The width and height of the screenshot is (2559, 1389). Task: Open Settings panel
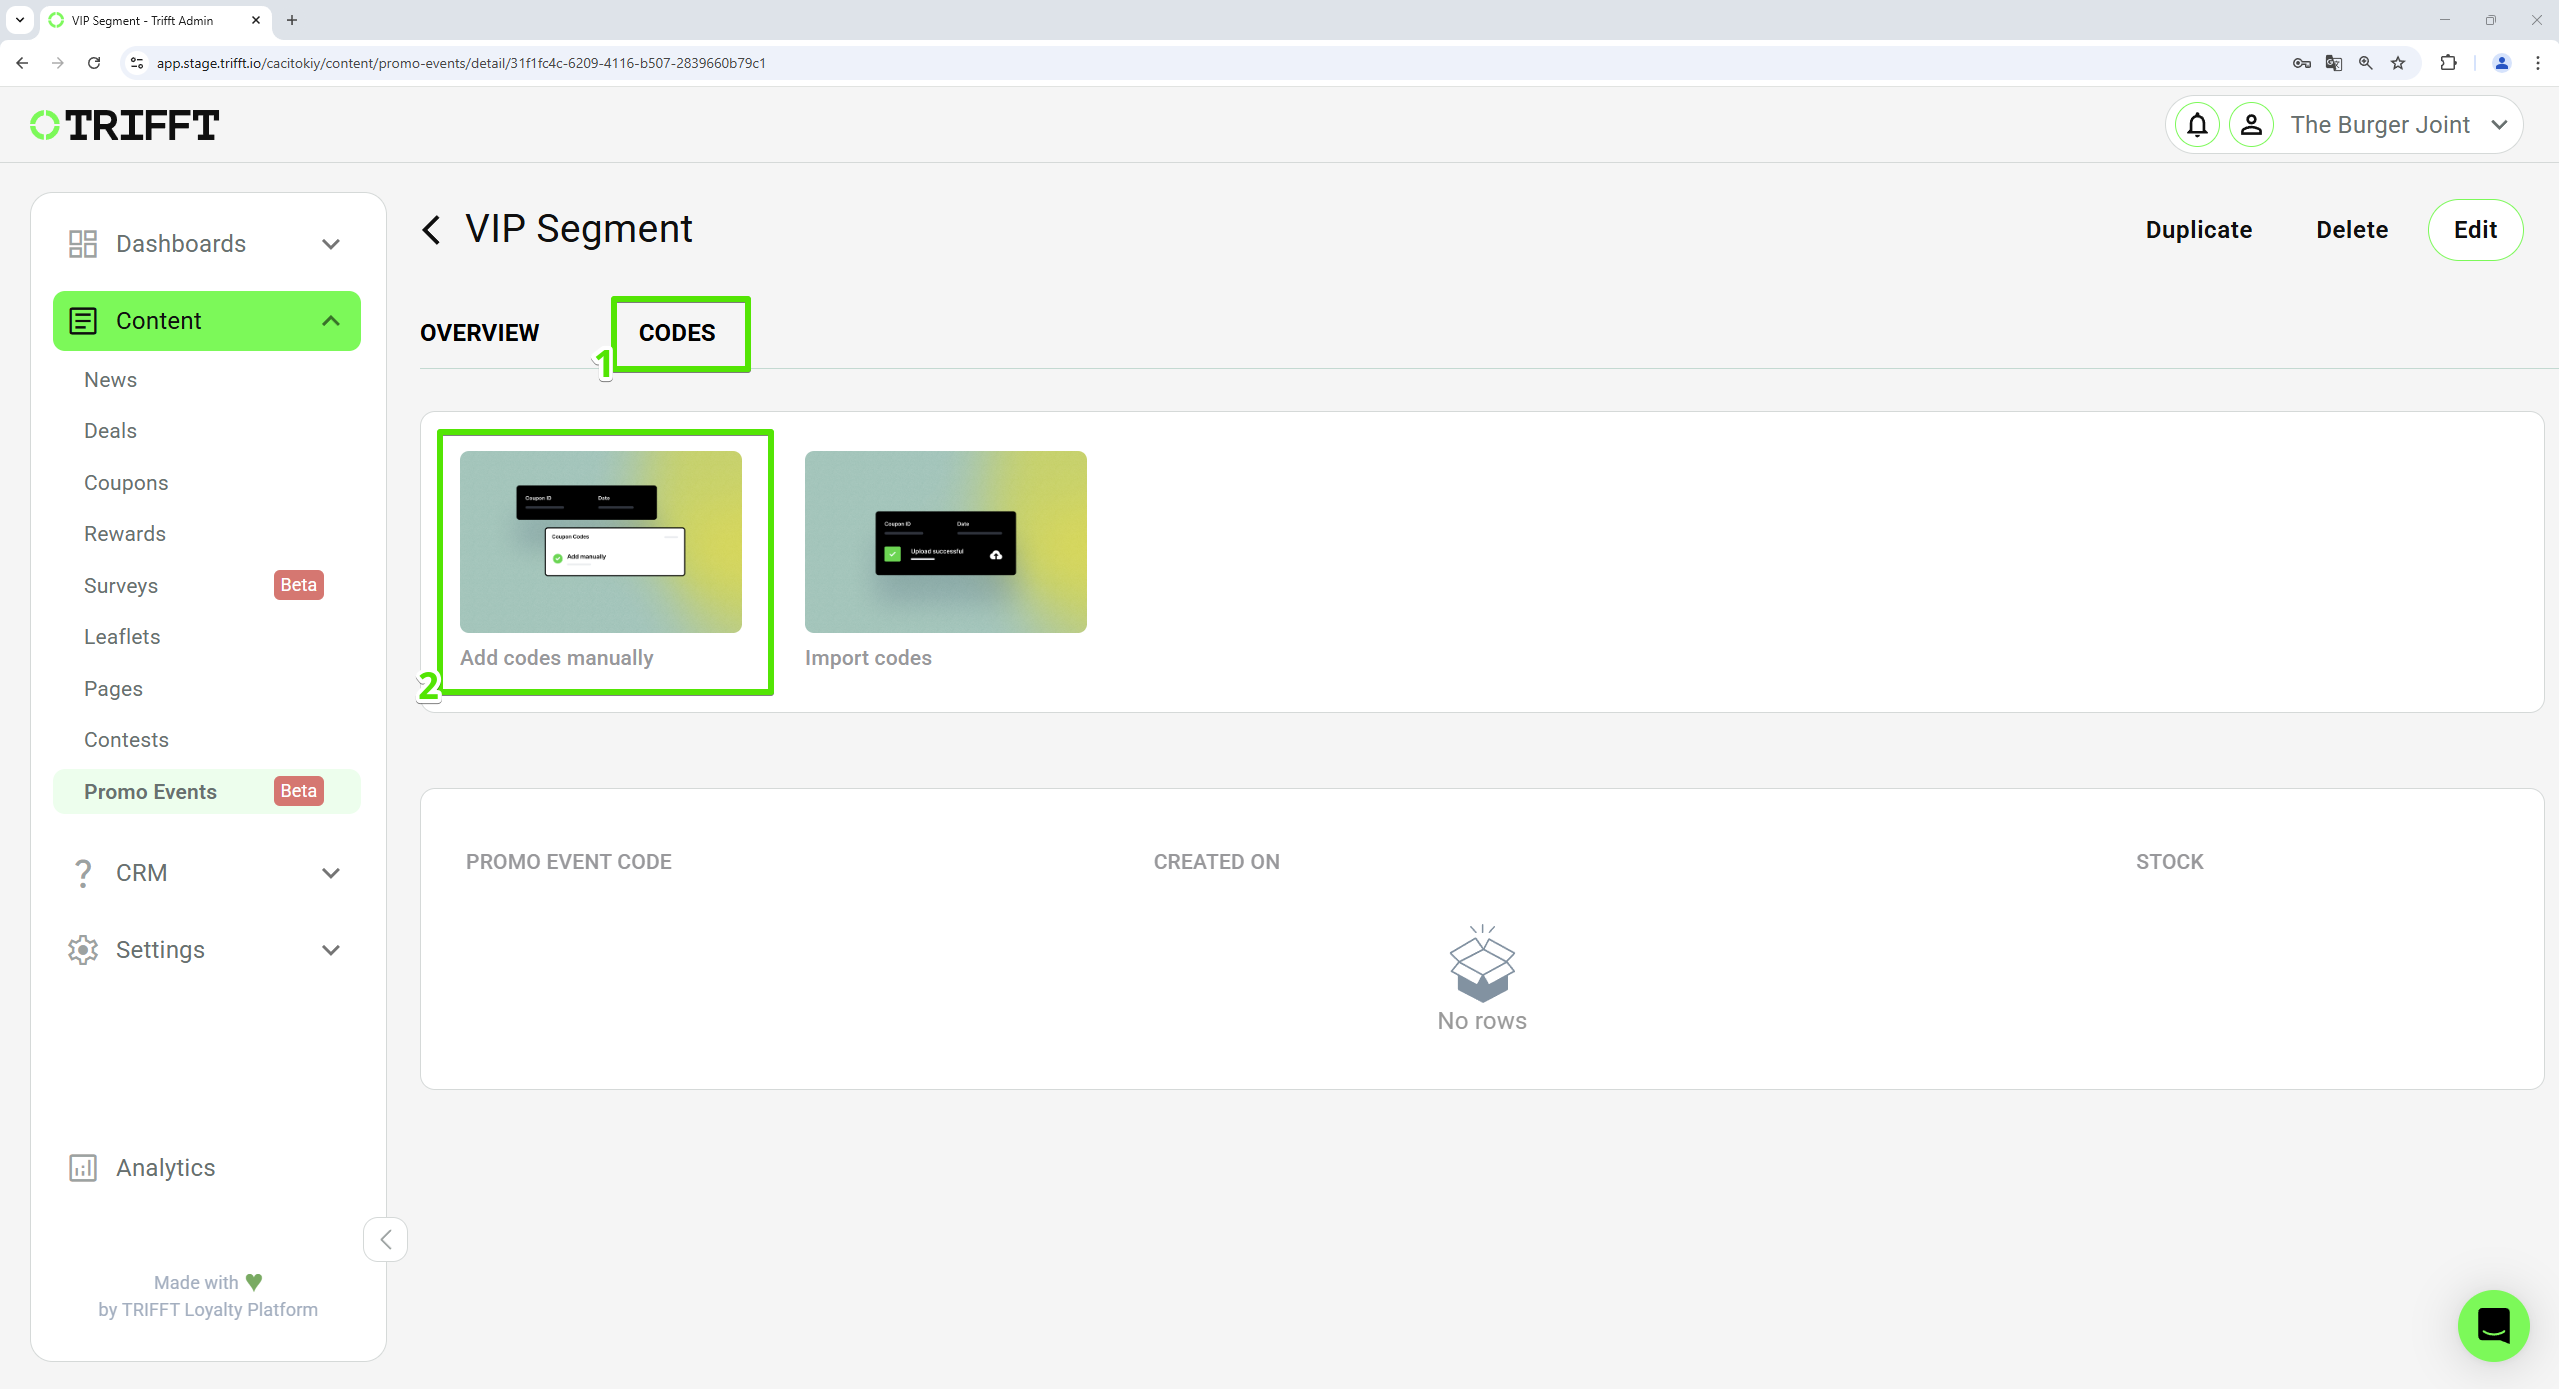click(x=204, y=949)
